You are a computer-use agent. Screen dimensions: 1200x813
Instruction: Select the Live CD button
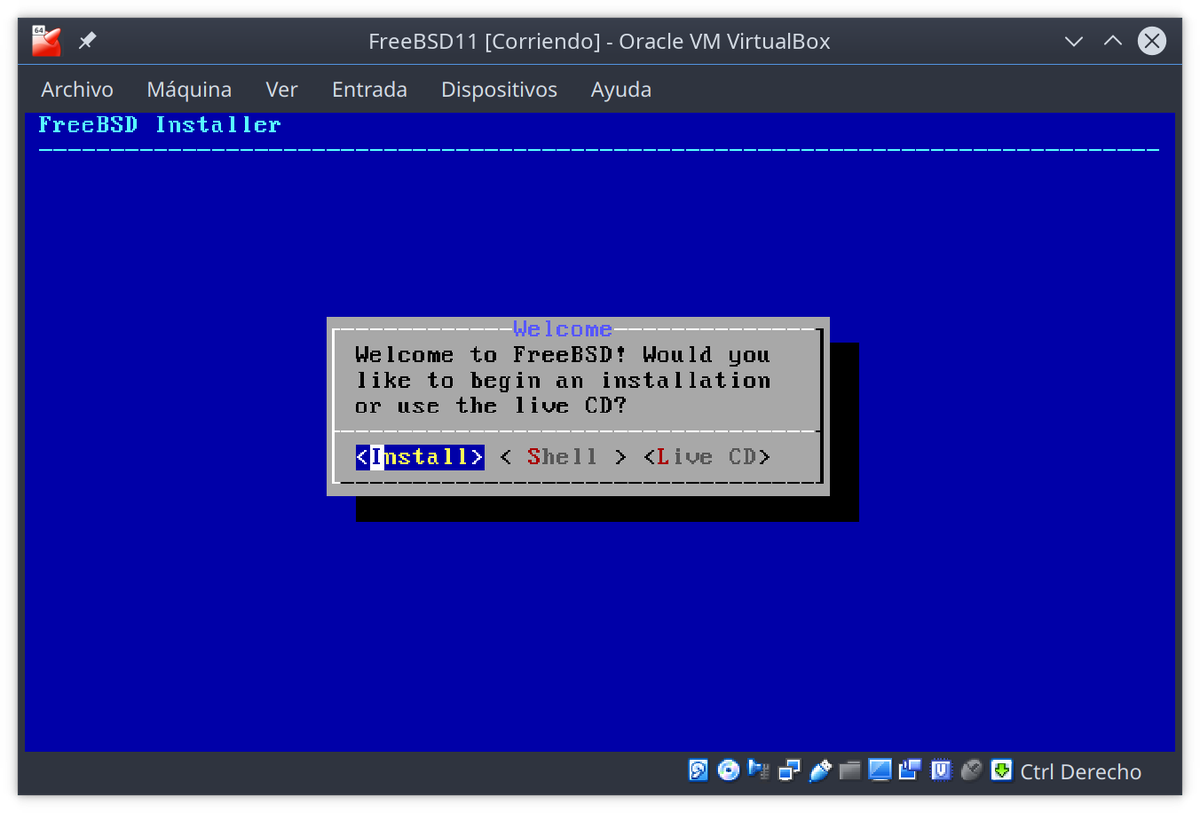[x=707, y=457]
